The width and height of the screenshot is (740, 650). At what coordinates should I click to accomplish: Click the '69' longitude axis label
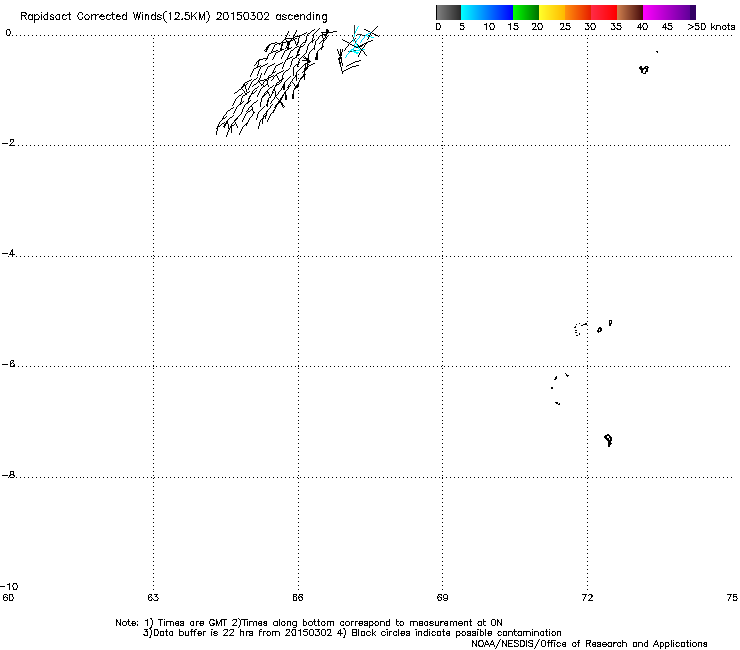[x=442, y=598]
